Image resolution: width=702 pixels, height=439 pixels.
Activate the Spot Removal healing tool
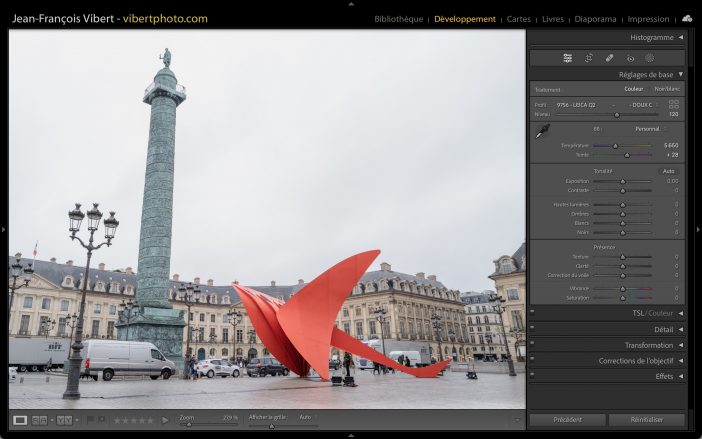tap(610, 58)
